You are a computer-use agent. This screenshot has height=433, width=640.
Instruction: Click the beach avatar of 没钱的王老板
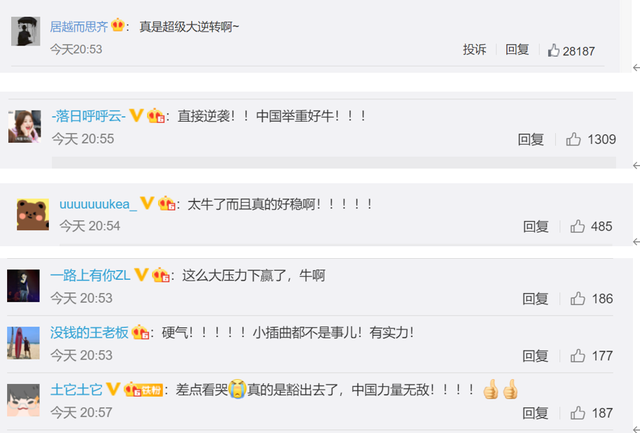(23, 343)
